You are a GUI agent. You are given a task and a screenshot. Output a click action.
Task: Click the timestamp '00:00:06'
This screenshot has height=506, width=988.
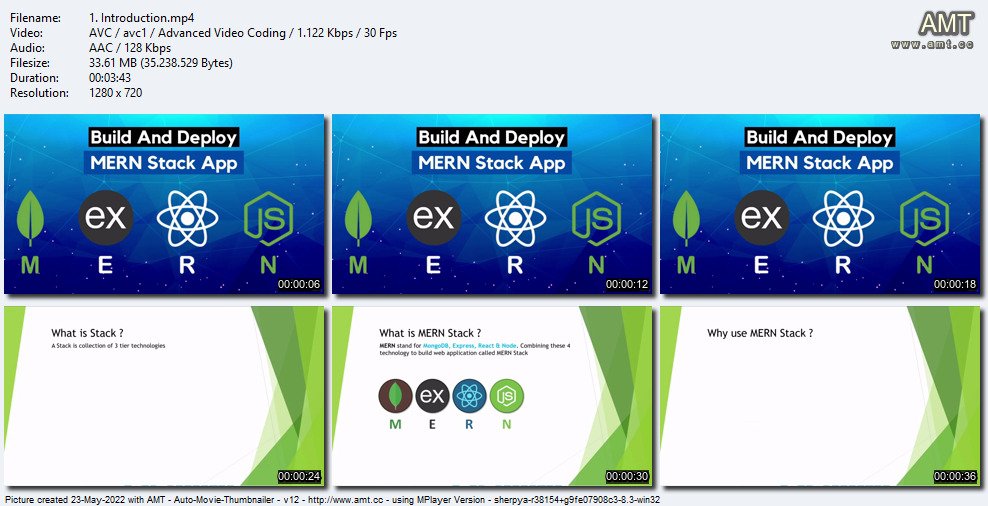tap(299, 284)
